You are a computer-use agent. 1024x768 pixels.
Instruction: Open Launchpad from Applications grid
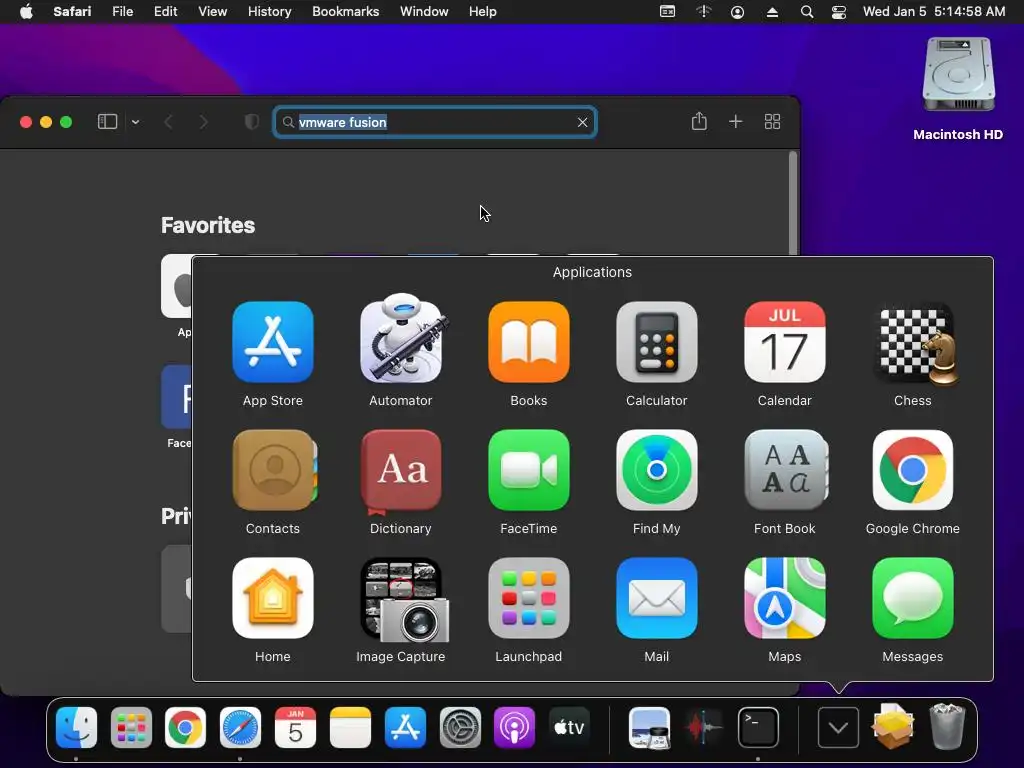[x=528, y=598]
